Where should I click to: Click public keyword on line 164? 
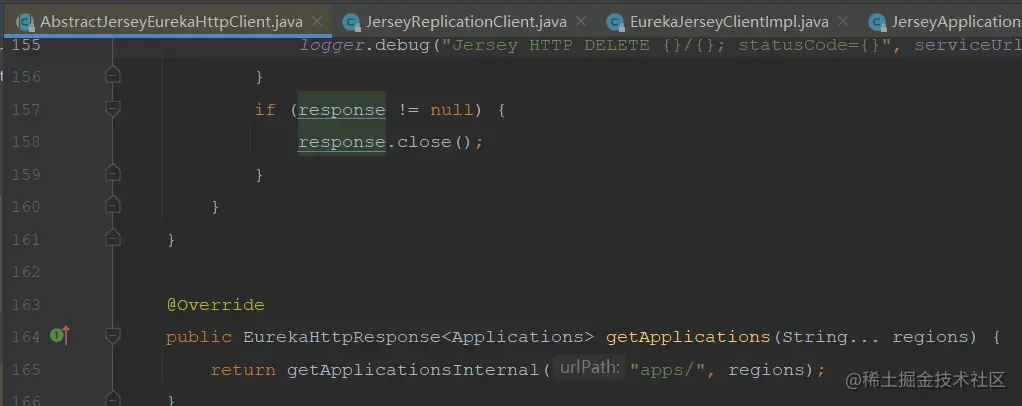[199, 338]
